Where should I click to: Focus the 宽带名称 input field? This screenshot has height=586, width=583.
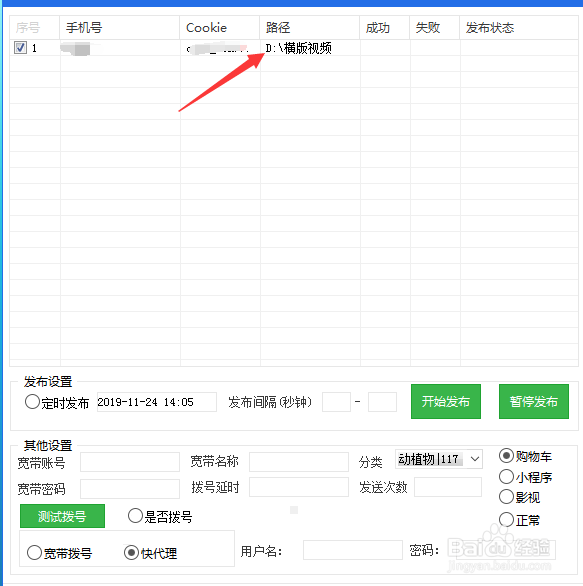[299, 462]
